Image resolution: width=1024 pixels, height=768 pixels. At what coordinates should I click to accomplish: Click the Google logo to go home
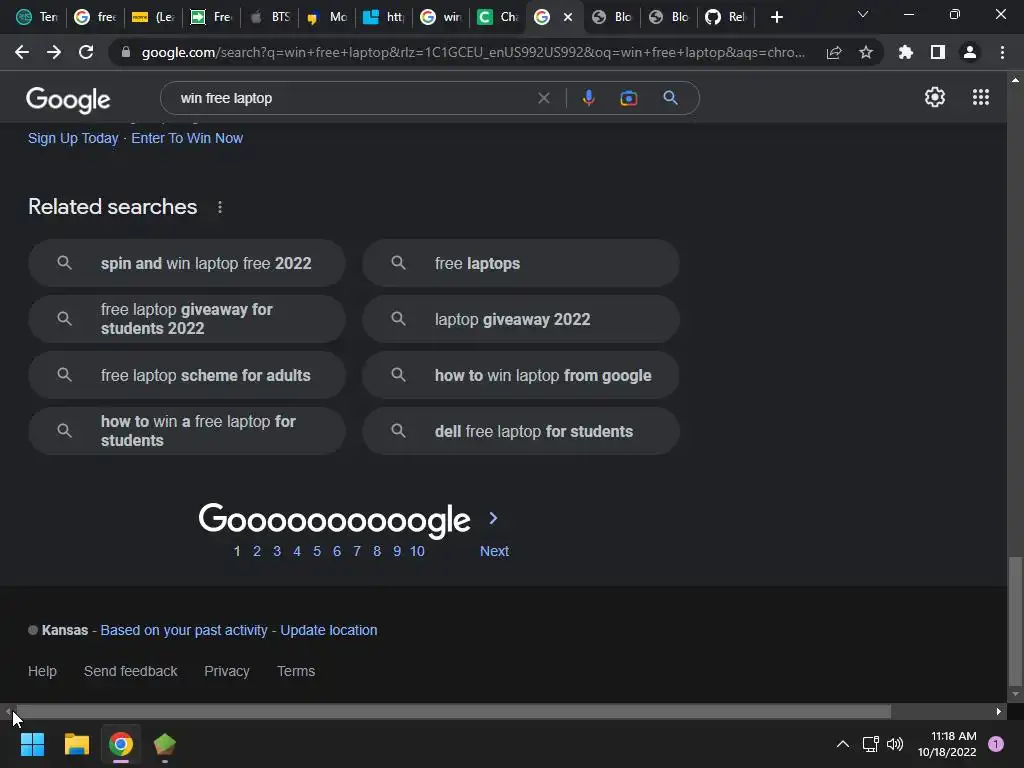pos(68,100)
